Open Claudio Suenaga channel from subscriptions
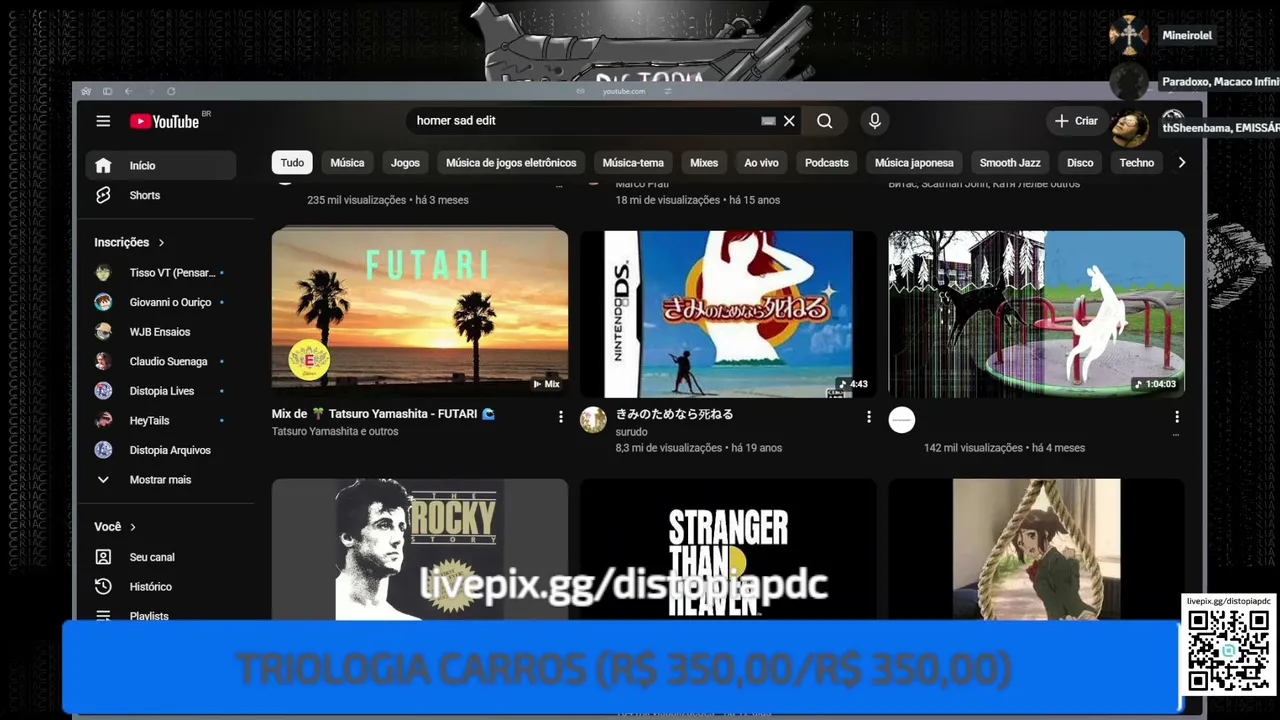 click(x=161, y=361)
